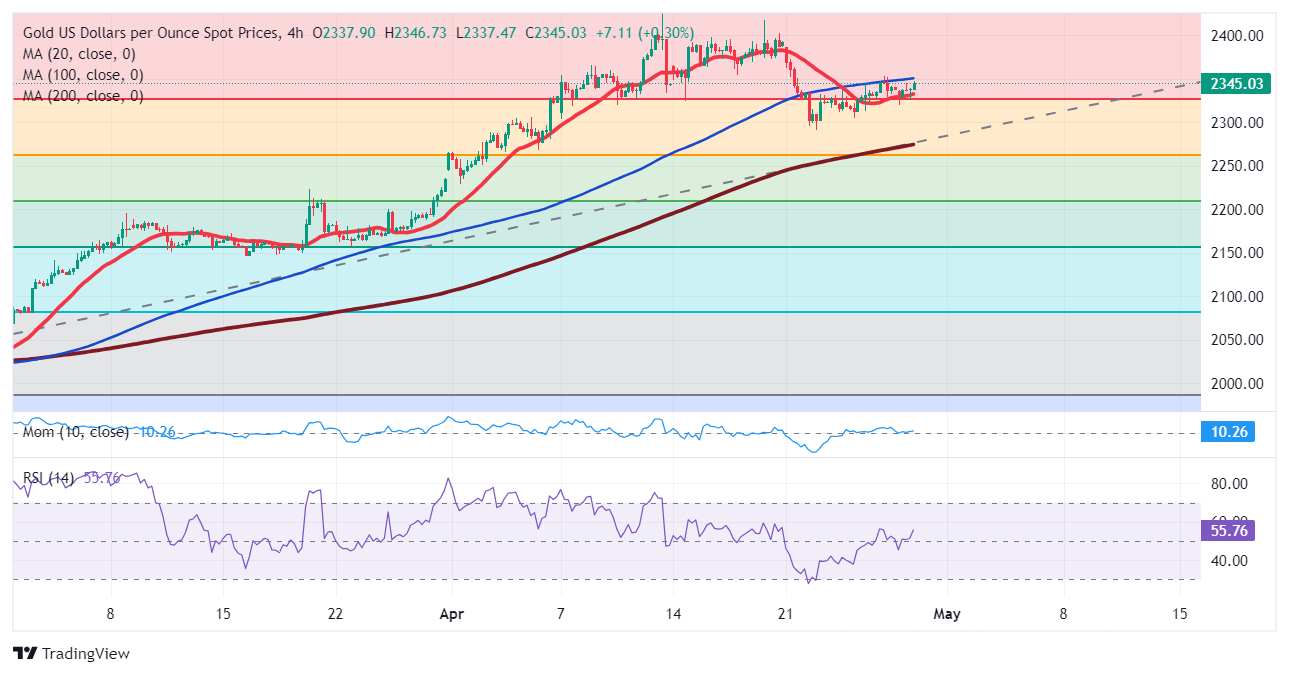Click the Gold US Dollars per Ounce title
Image resolution: width=1289 pixels, height=675 pixels.
[x=150, y=33]
